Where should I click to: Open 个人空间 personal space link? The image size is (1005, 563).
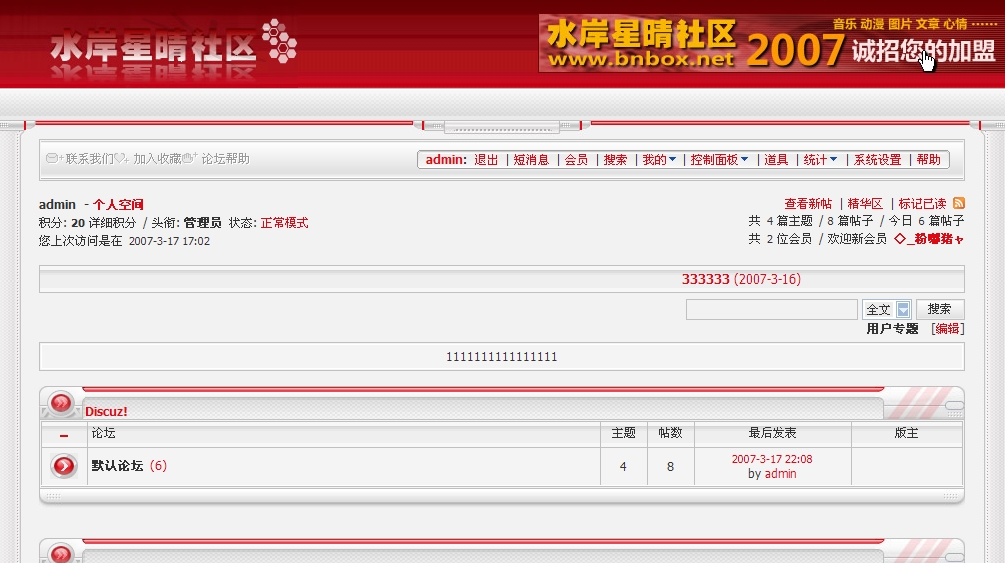coord(118,205)
